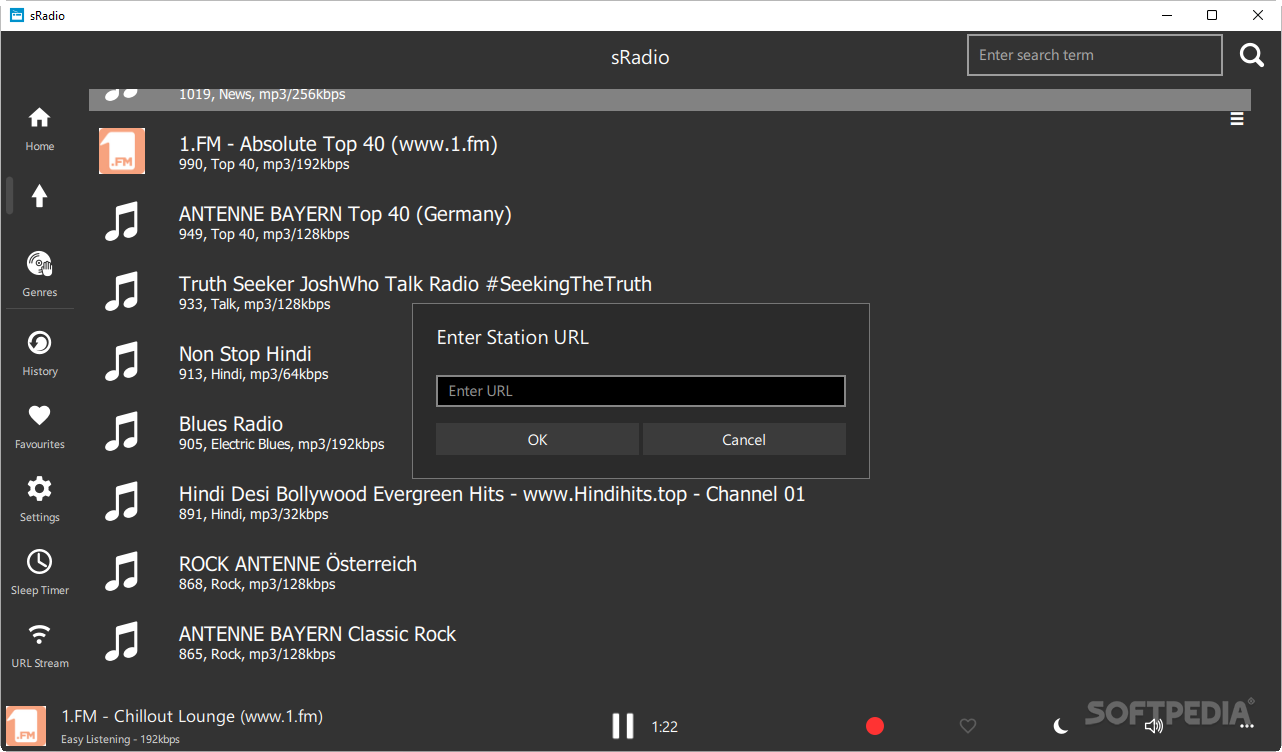
Task: Click music note beside Blues Radio
Action: 122,431
